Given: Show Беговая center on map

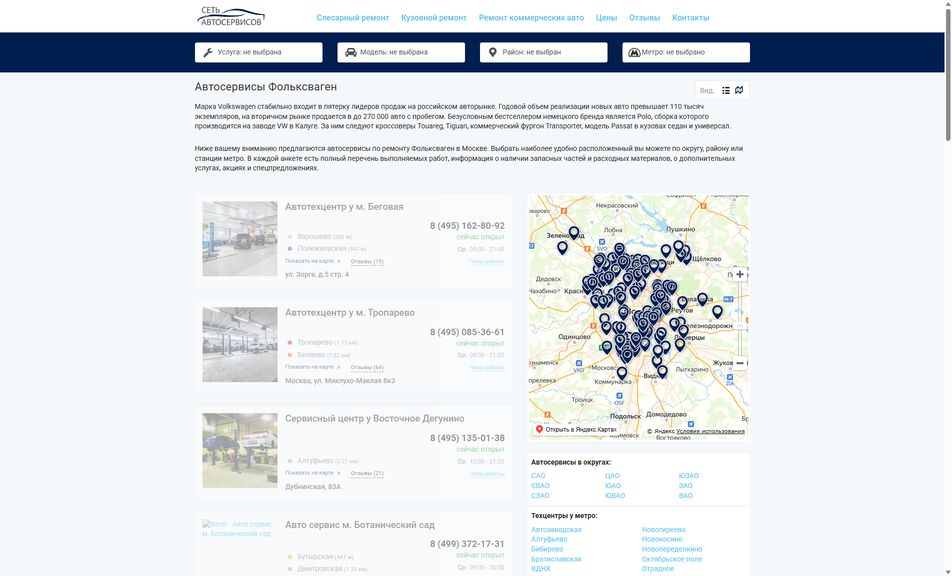Looking at the screenshot, I should click(313, 261).
